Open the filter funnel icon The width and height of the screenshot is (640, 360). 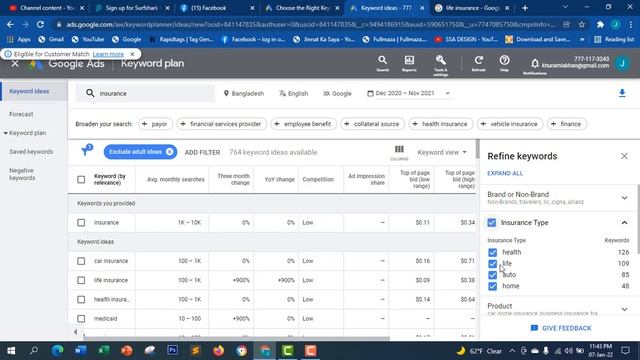[85, 151]
